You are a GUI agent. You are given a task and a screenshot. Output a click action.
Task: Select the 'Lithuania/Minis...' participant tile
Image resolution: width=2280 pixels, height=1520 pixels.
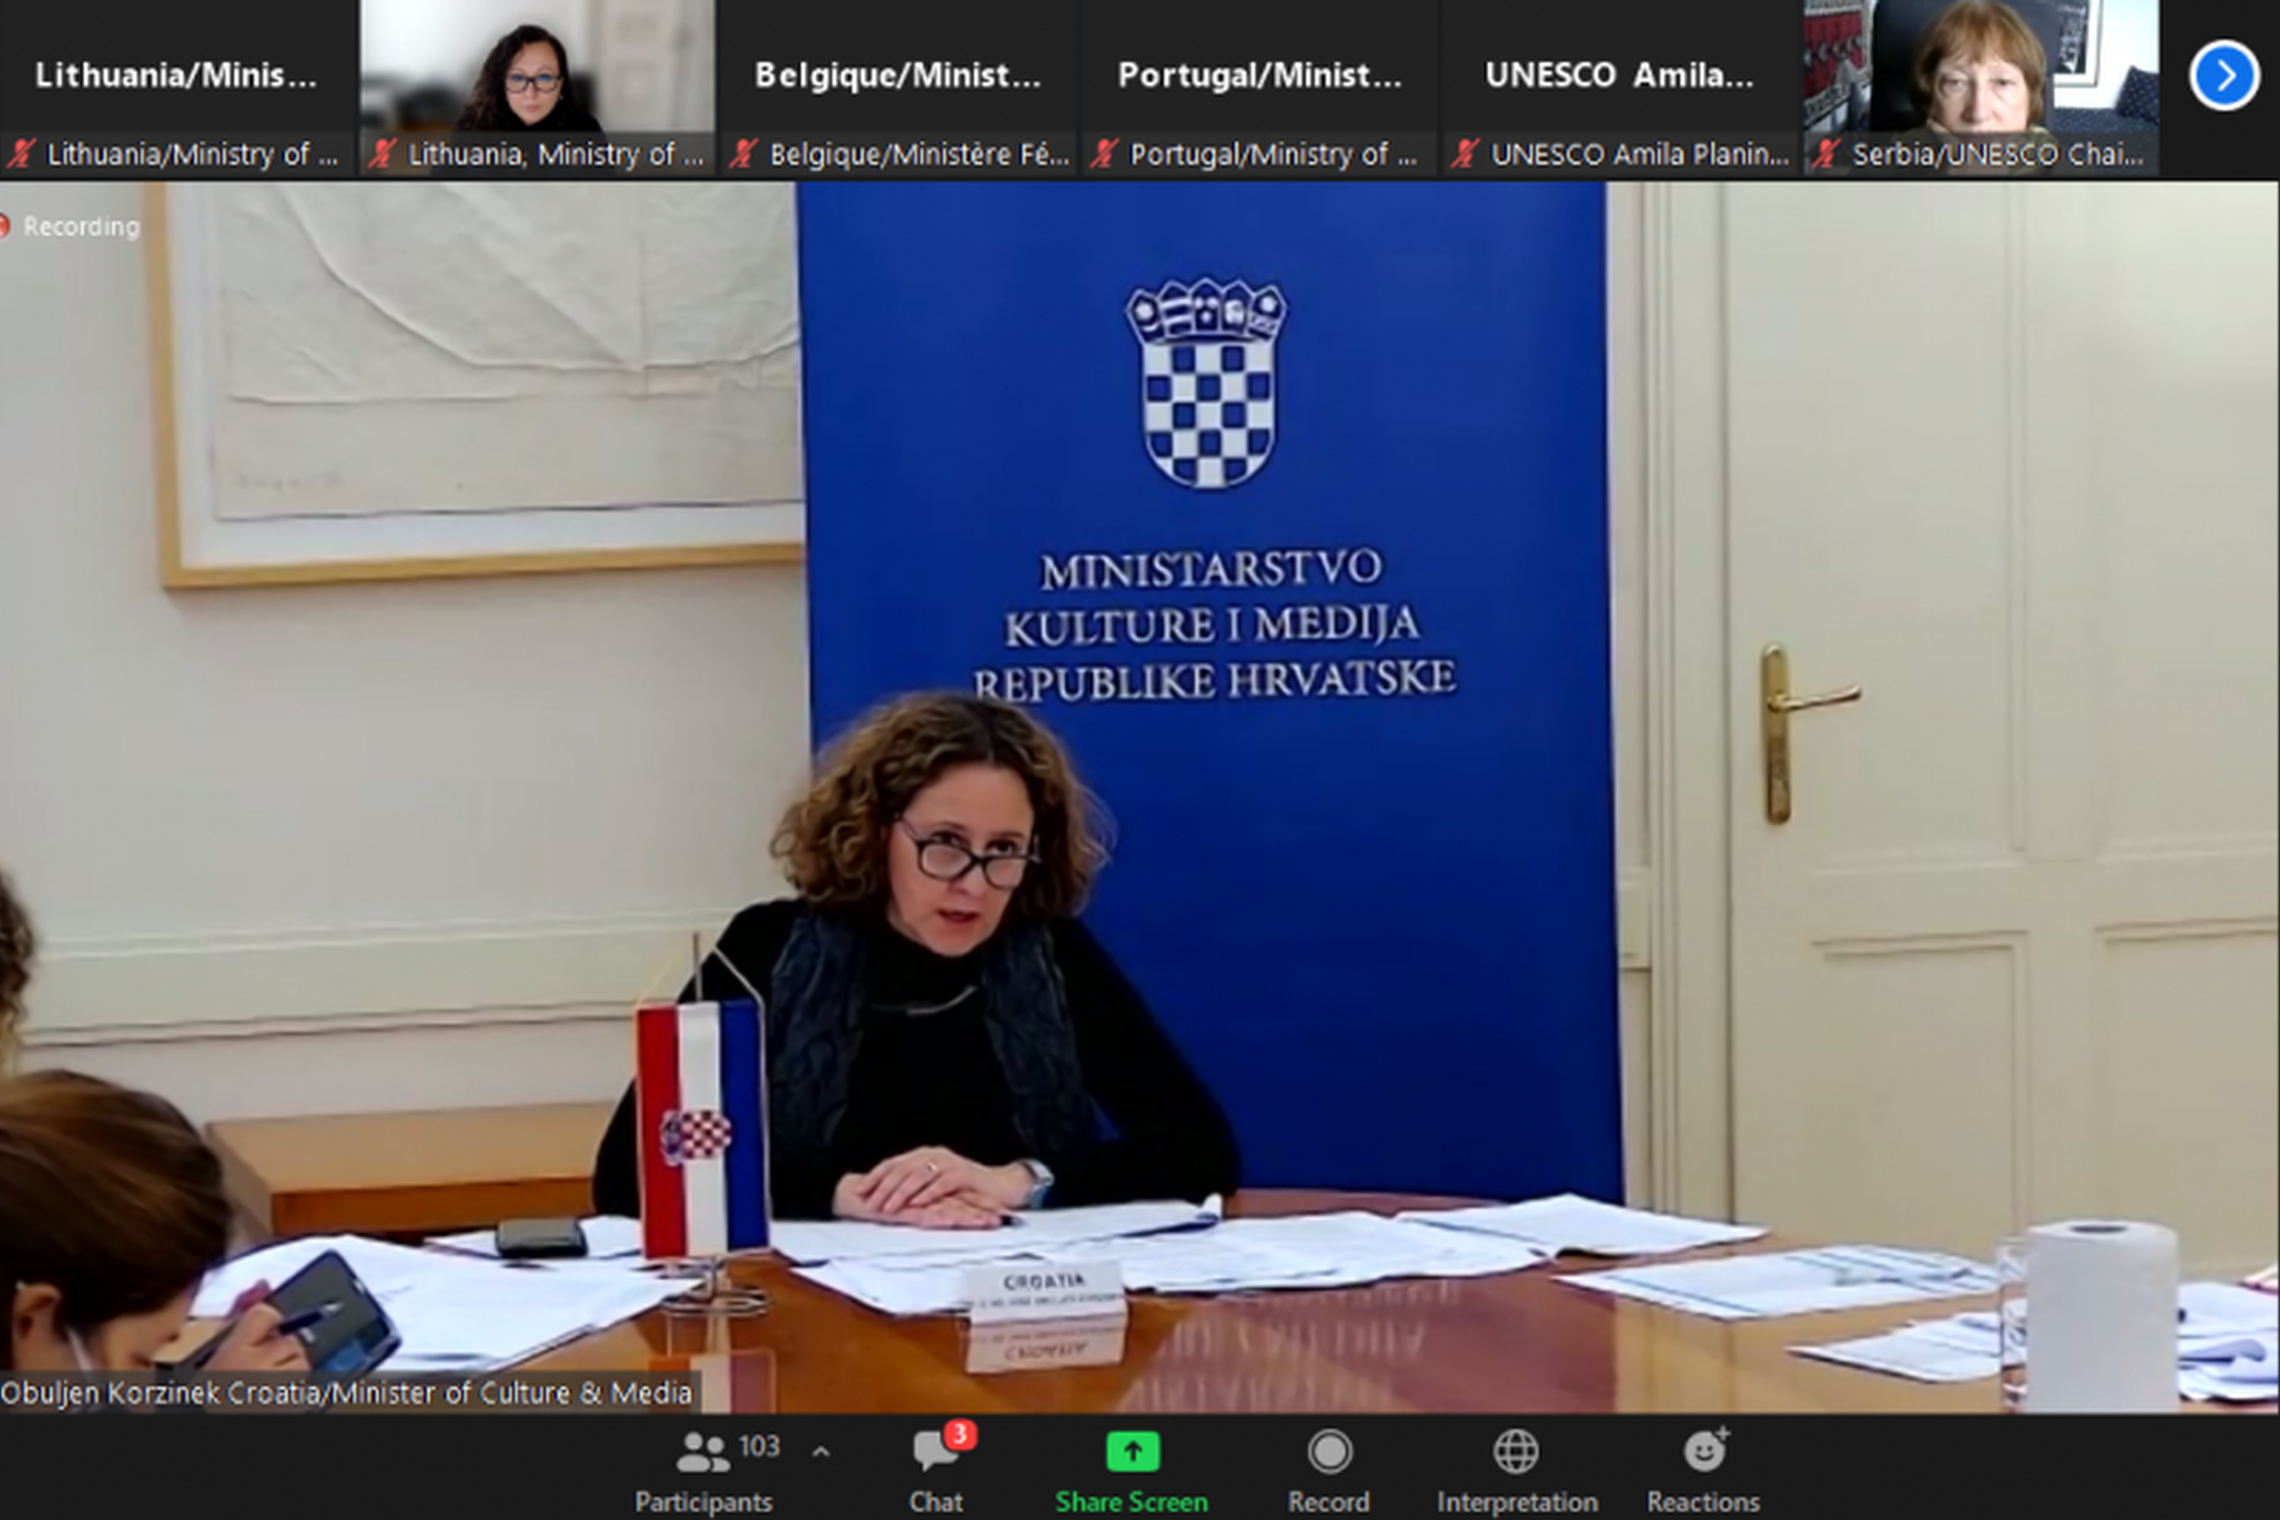[x=177, y=88]
